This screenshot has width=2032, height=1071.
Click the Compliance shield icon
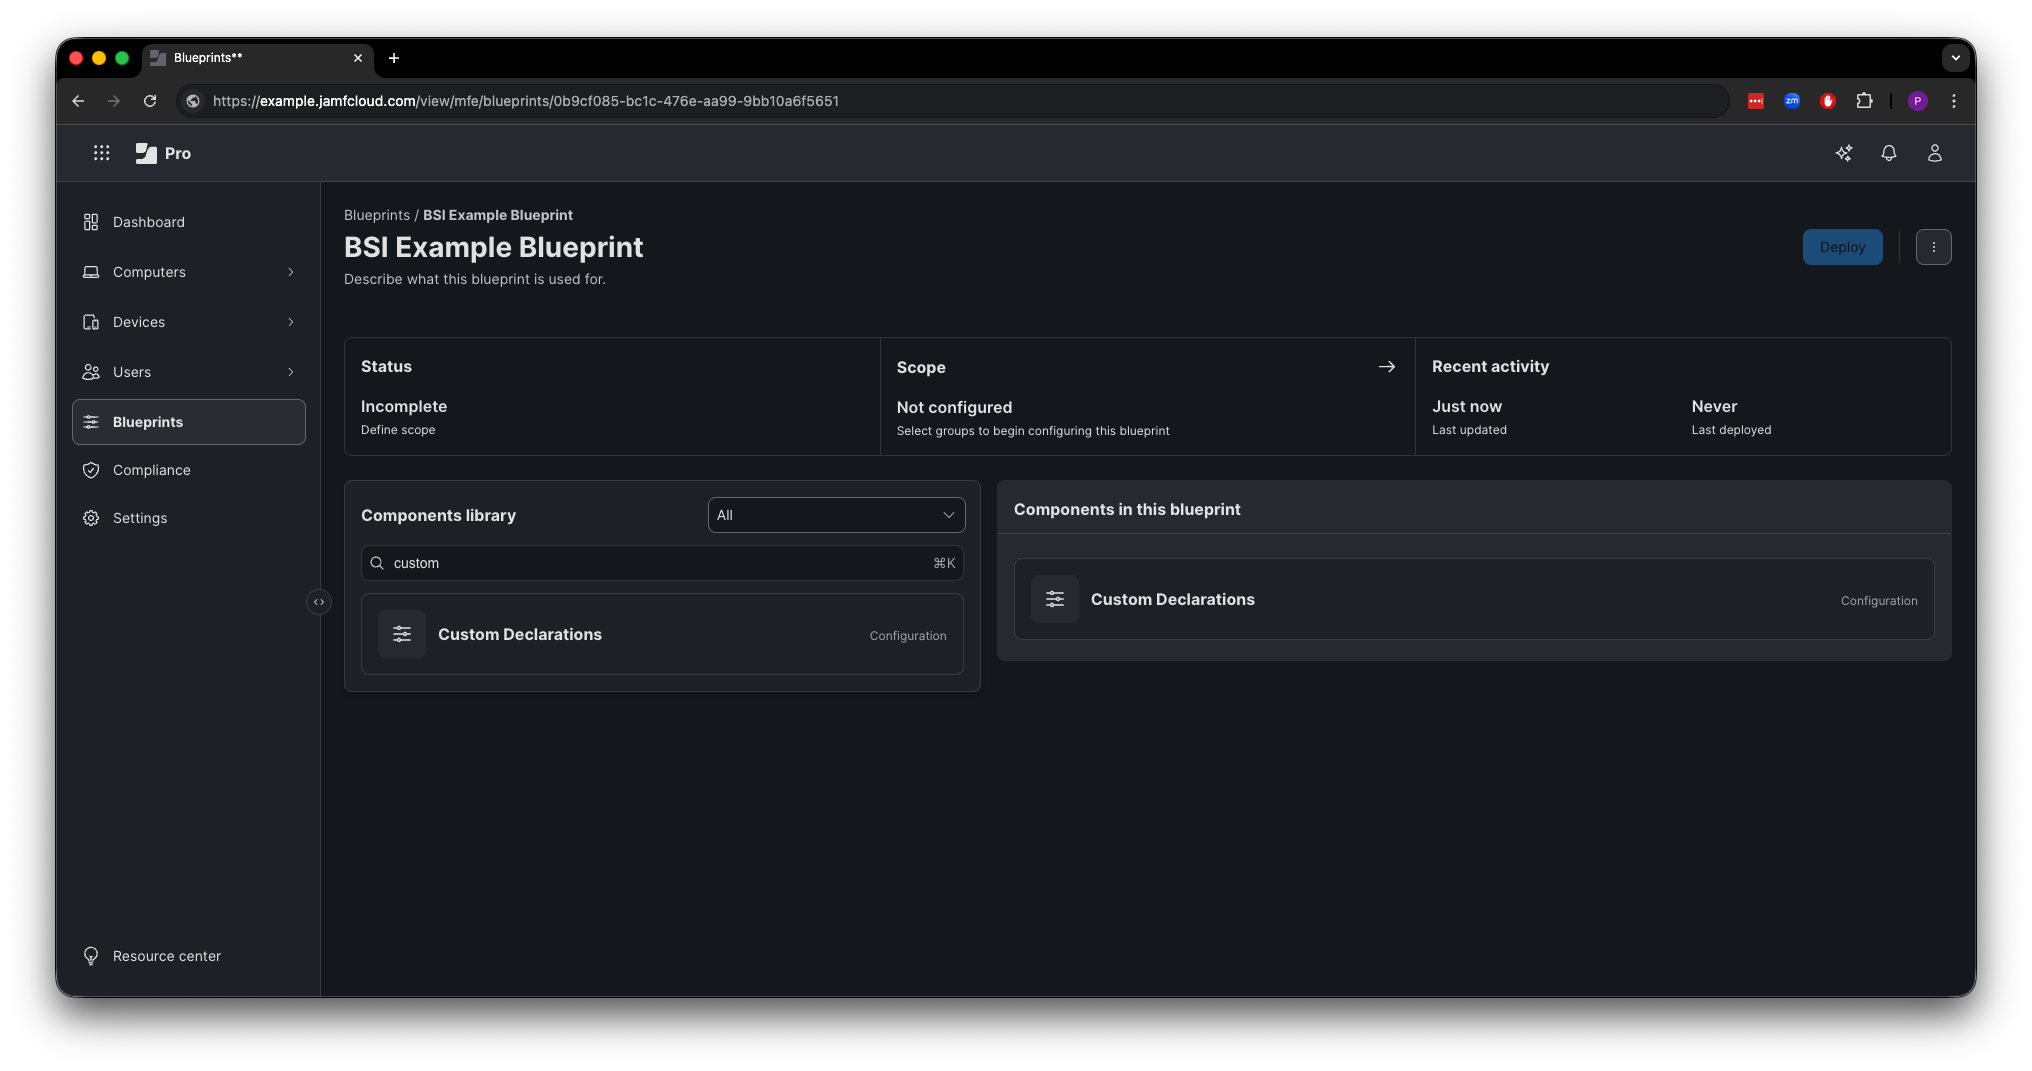pos(91,470)
